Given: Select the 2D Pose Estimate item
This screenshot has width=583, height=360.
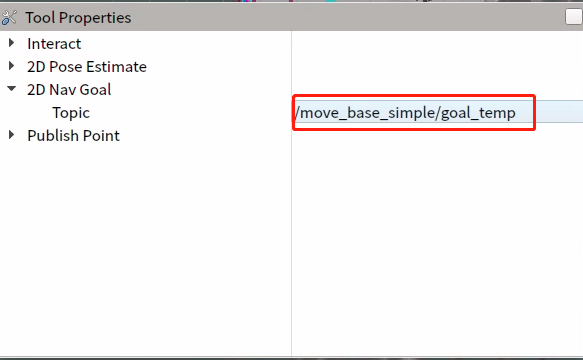Looking at the screenshot, I should [x=87, y=67].
